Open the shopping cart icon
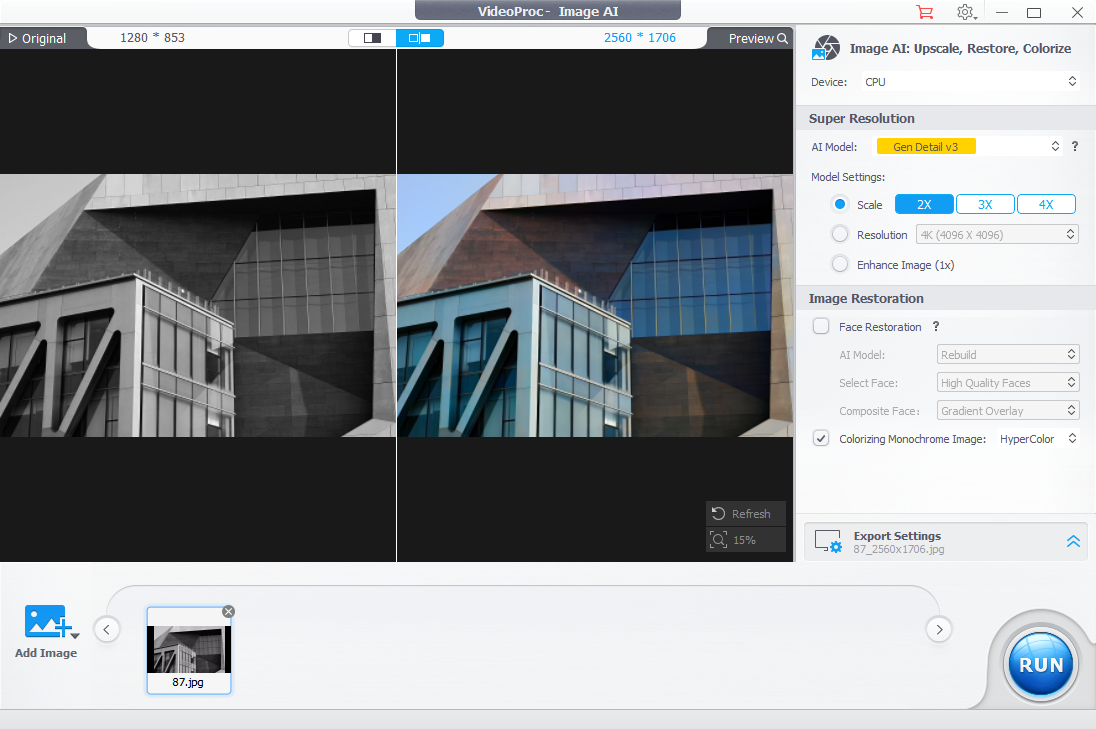This screenshot has width=1096, height=729. [x=924, y=12]
